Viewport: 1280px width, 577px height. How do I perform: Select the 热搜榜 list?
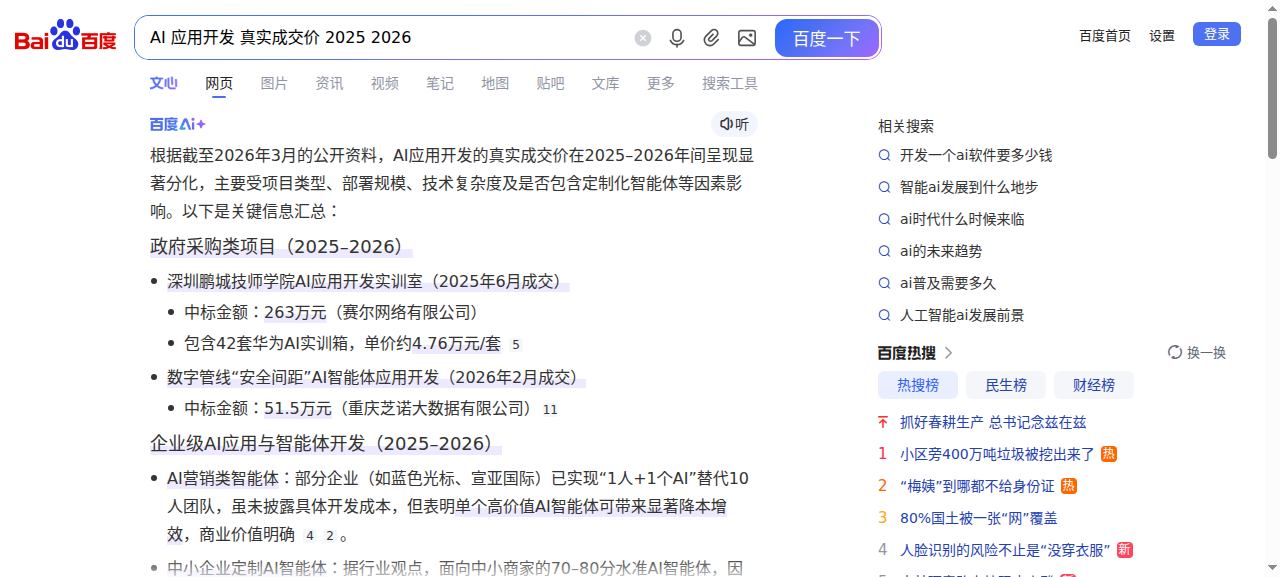click(x=917, y=385)
